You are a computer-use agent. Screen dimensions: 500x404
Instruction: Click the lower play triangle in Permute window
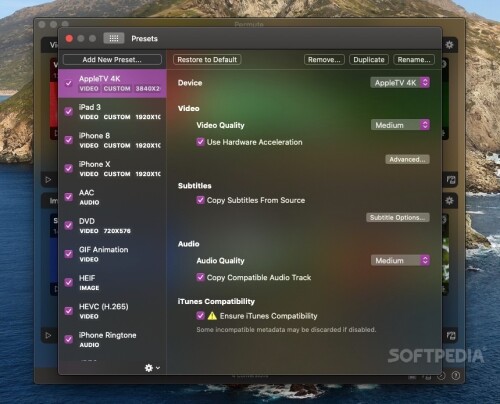click(48, 335)
